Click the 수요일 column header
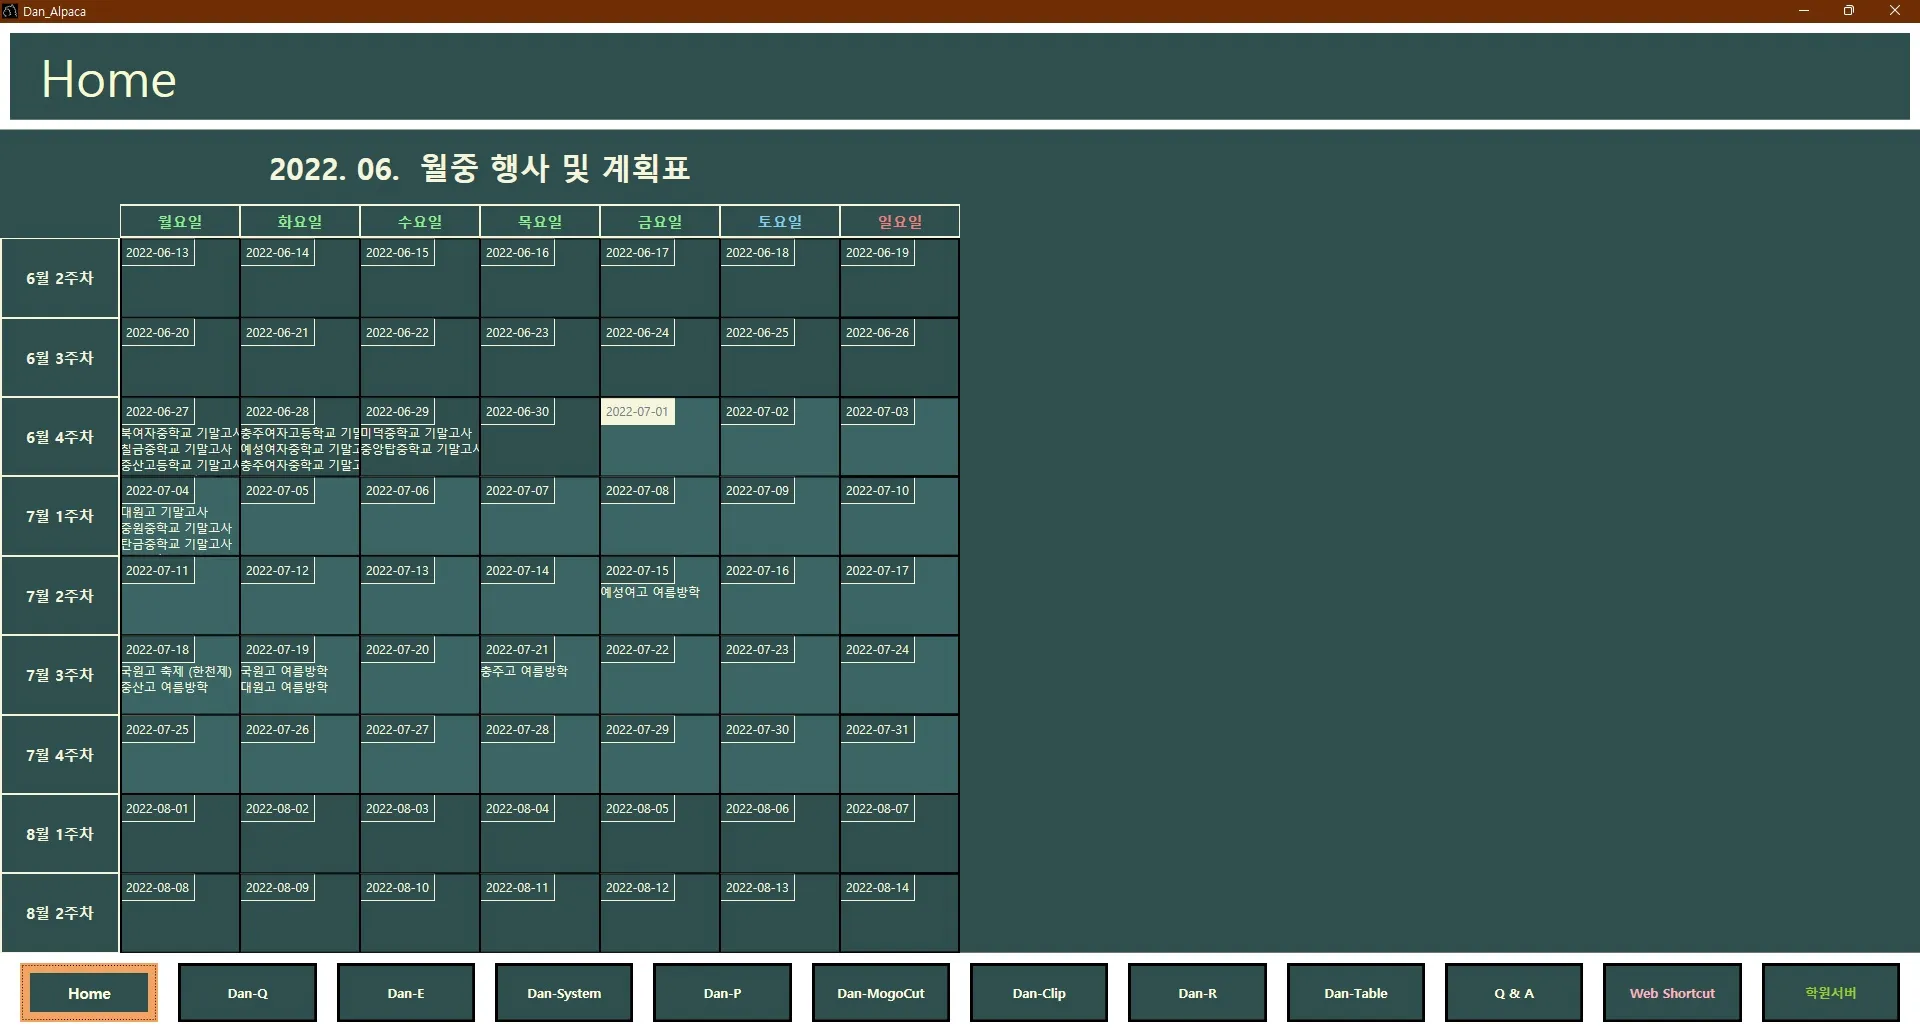Viewport: 1920px width, 1032px height. [x=420, y=221]
